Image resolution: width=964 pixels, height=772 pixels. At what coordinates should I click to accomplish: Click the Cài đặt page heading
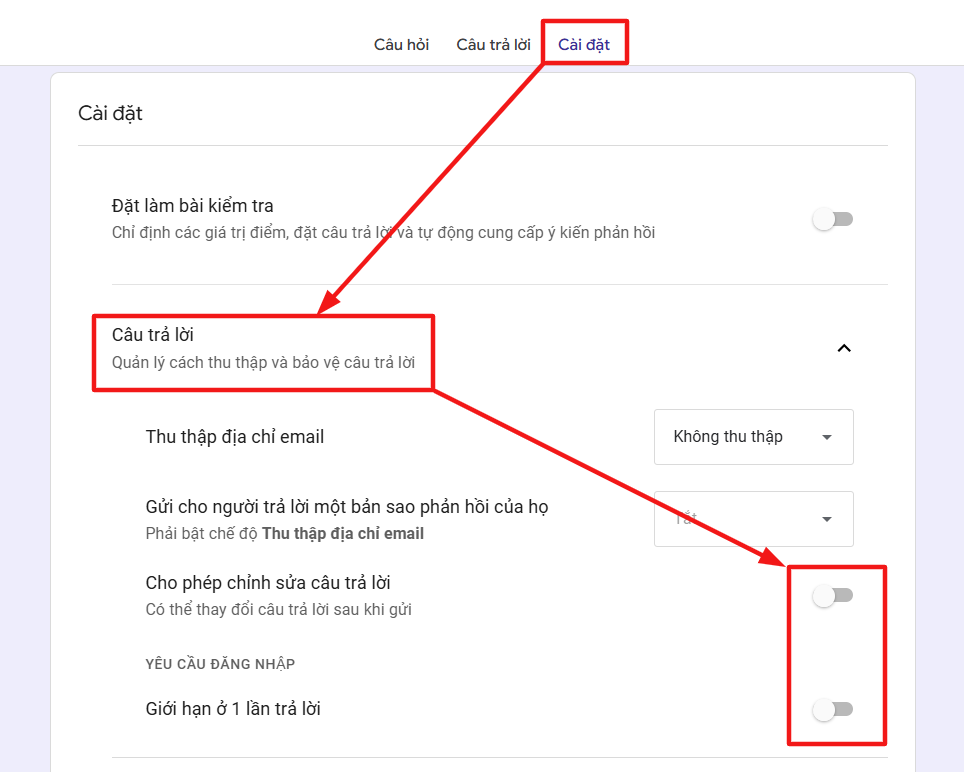pyautogui.click(x=110, y=113)
